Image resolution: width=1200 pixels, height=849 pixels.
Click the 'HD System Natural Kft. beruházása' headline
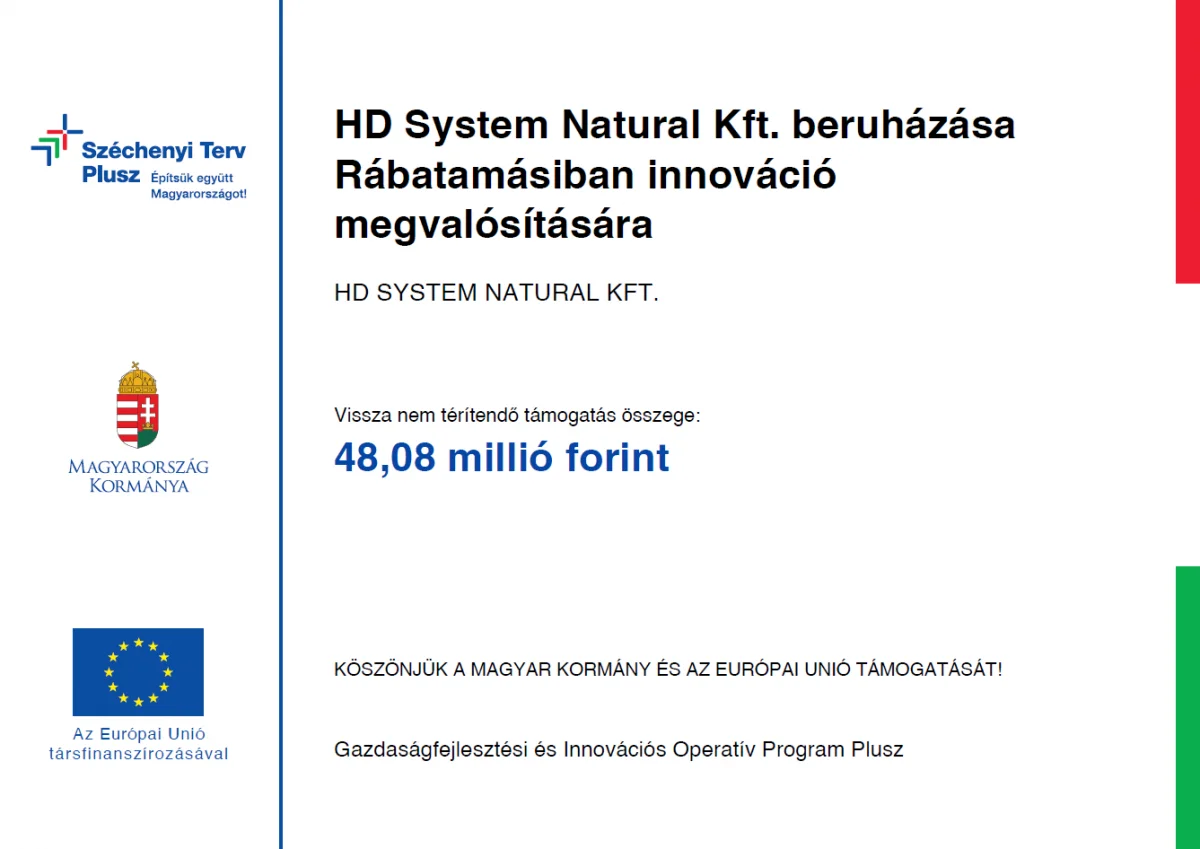pos(674,126)
